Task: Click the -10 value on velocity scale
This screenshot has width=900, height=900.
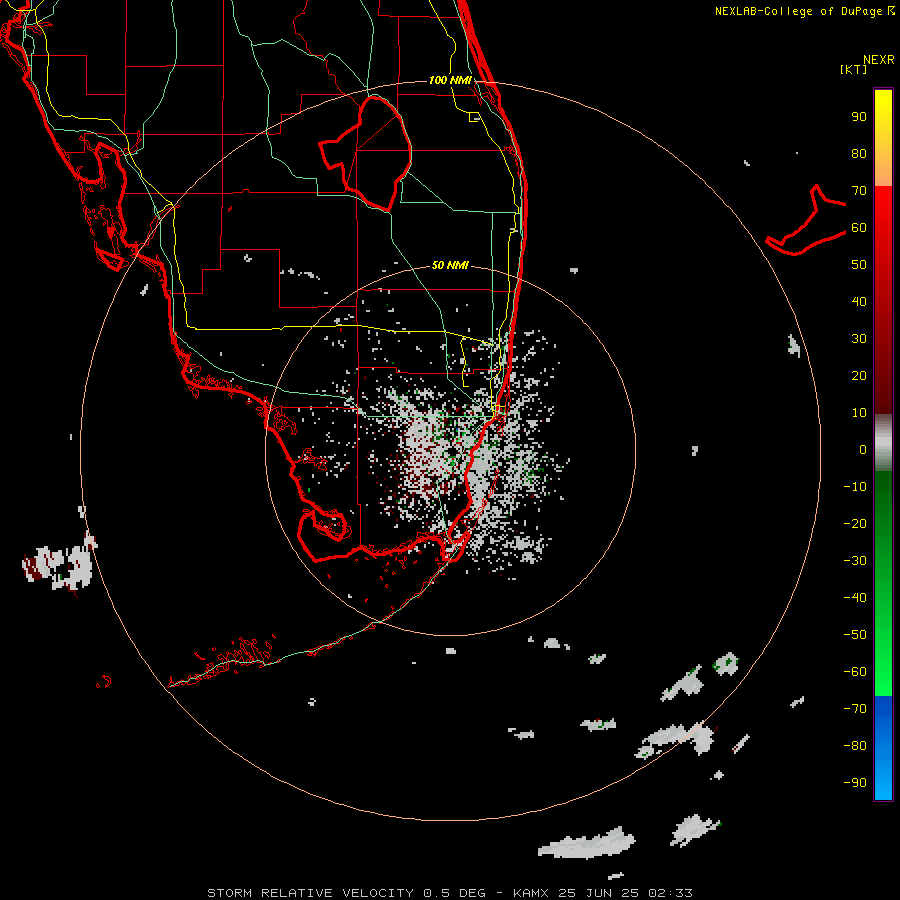Action: click(855, 487)
